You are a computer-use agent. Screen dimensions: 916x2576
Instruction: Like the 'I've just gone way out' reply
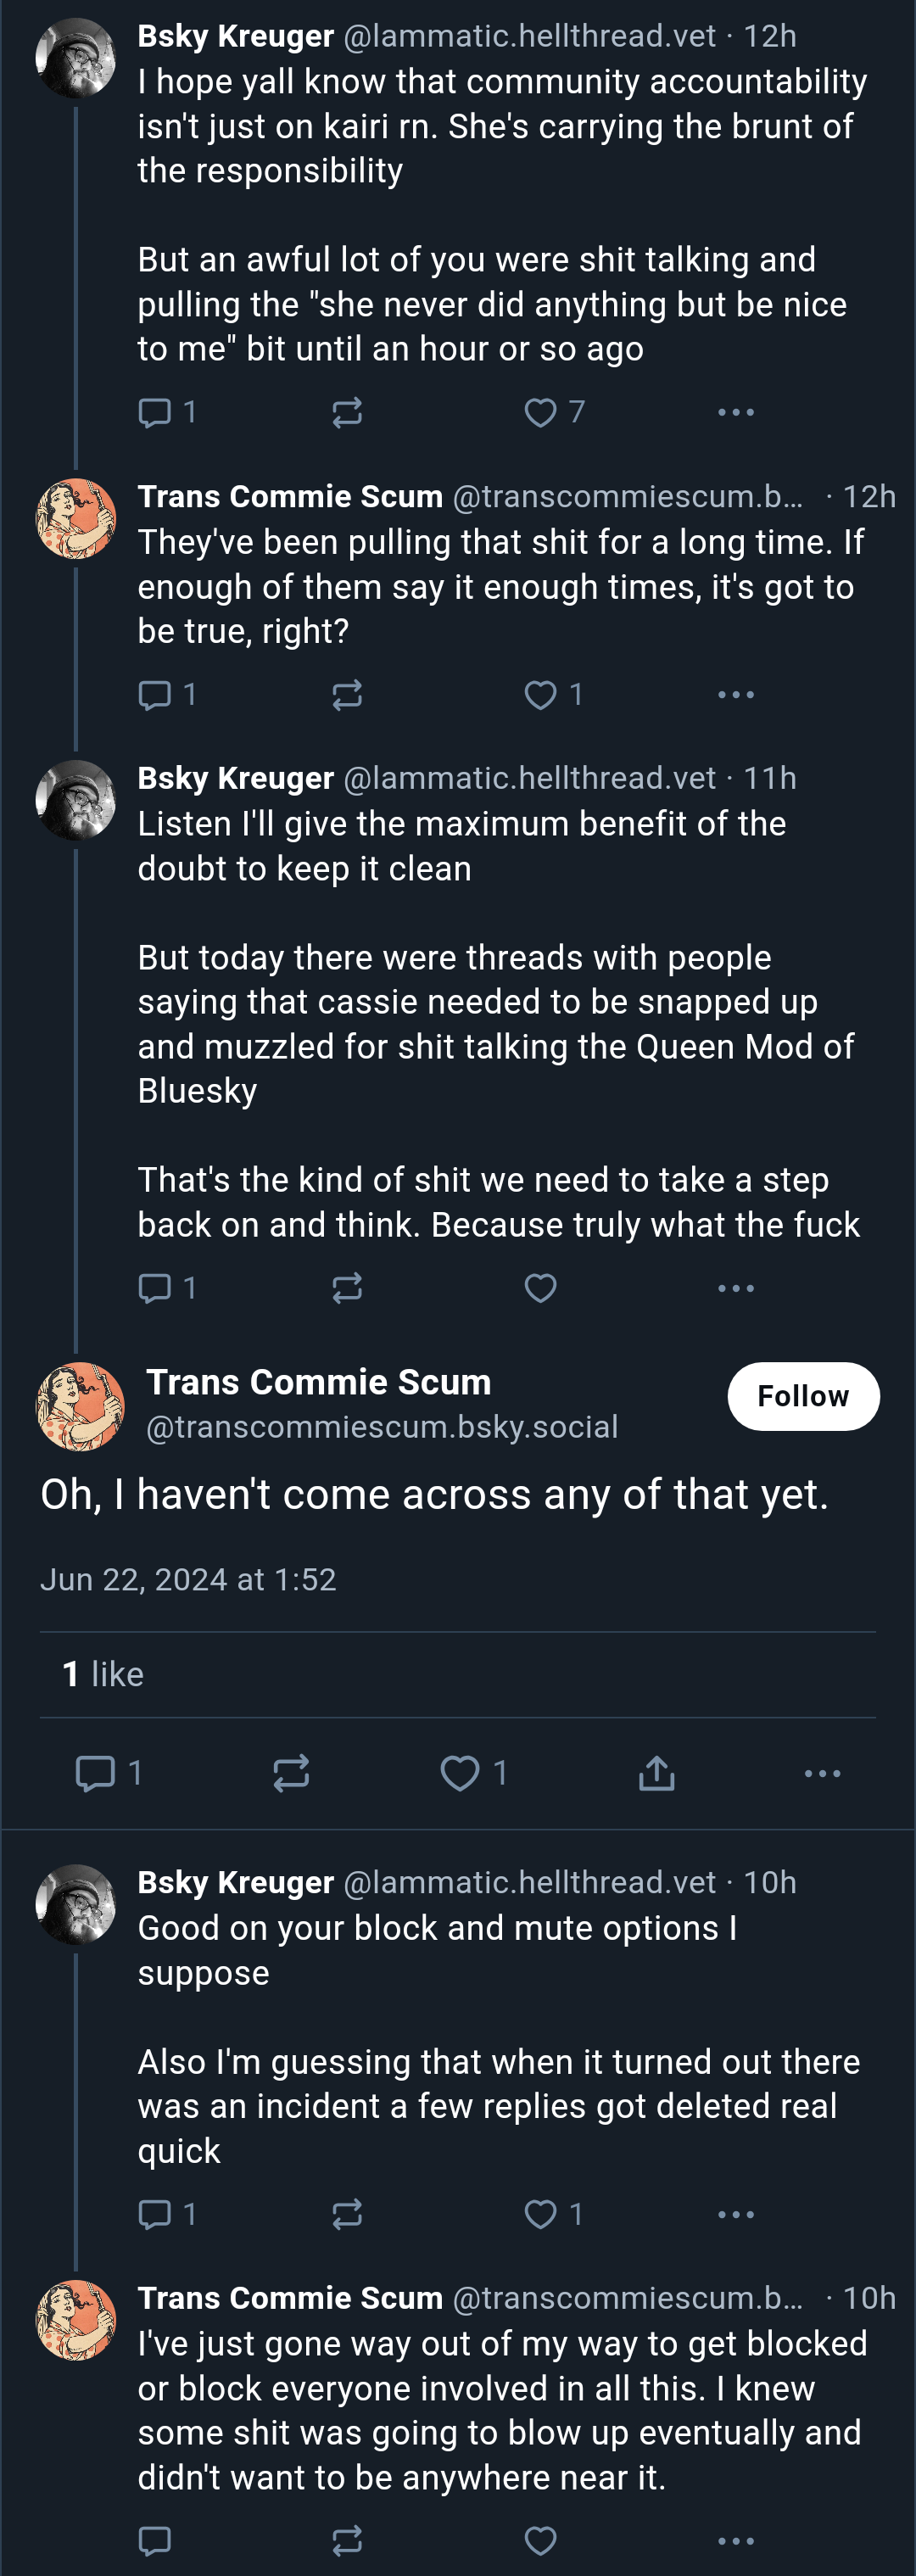[x=541, y=2541]
